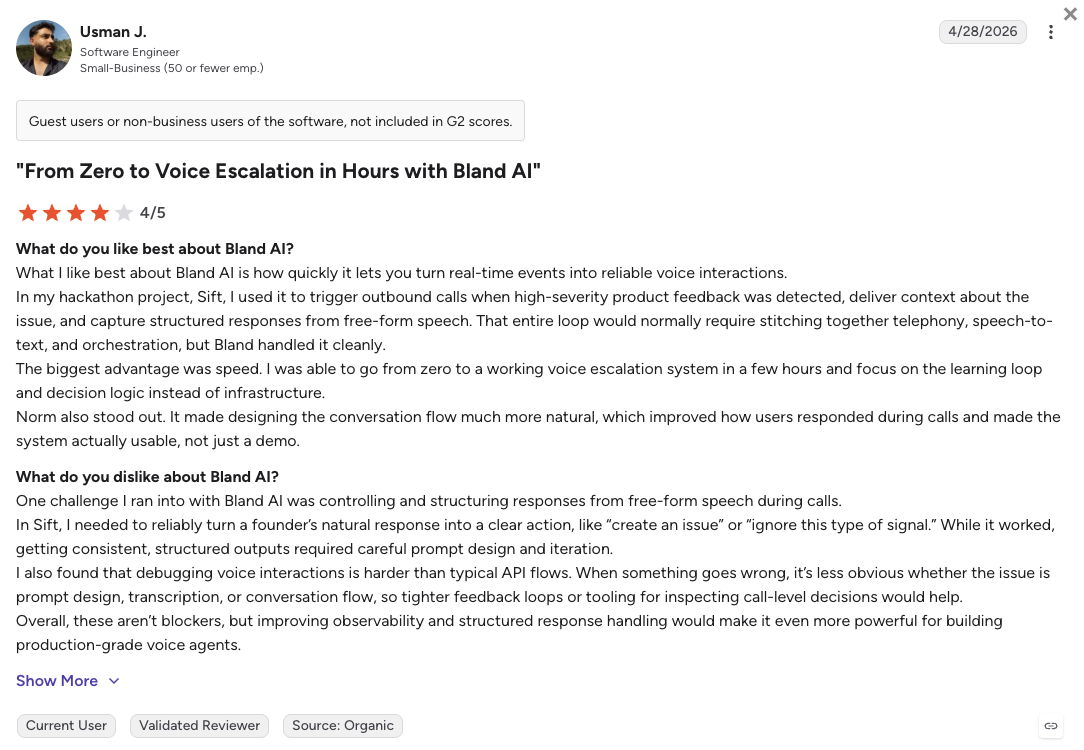Click the fourth rating star

tap(100, 213)
